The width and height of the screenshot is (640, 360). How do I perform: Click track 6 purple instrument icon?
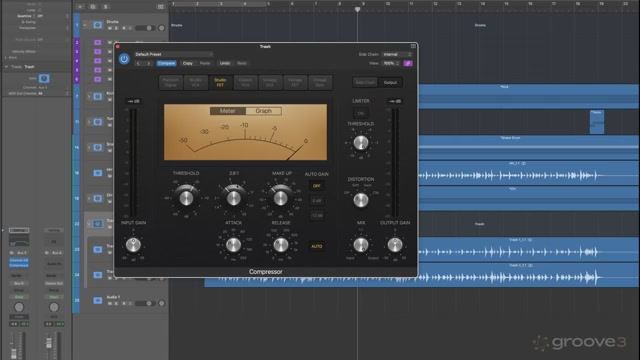coord(98,79)
